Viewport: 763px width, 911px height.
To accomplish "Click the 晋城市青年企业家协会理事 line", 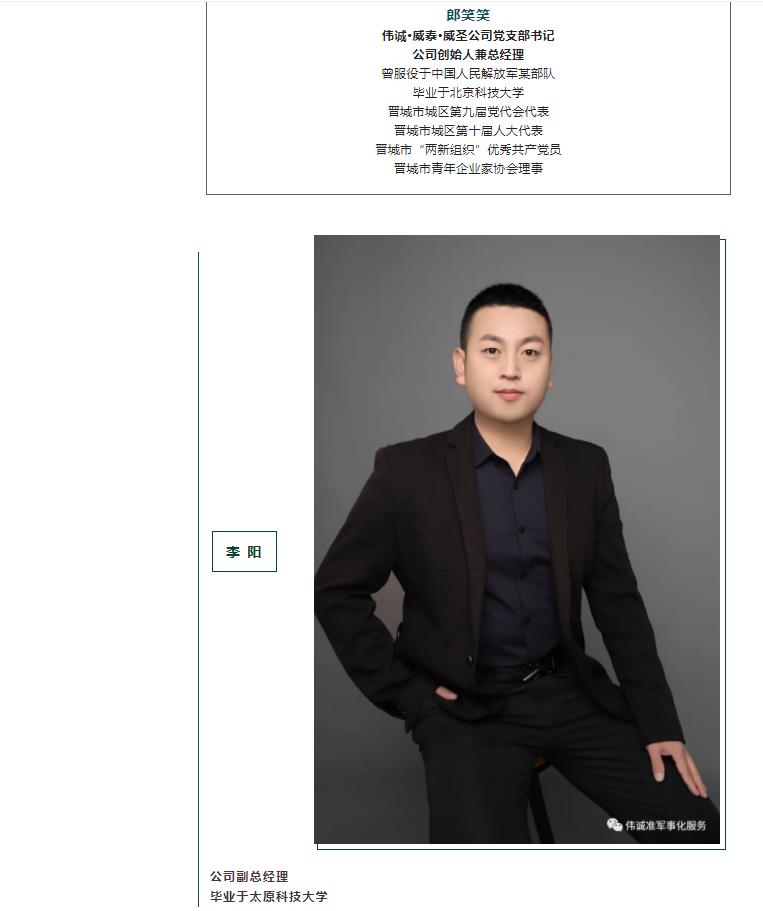I will [468, 168].
